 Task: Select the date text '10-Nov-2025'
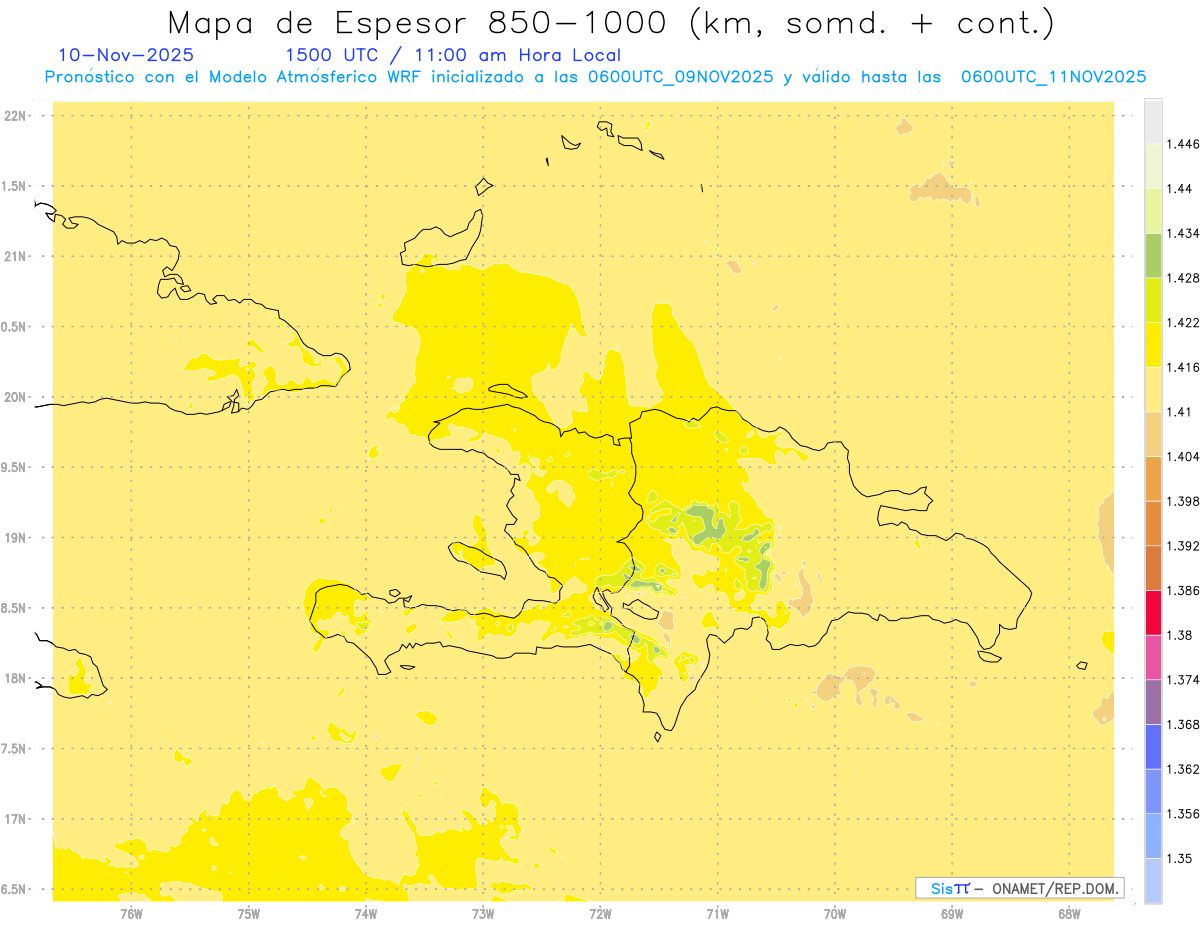click(x=126, y=55)
